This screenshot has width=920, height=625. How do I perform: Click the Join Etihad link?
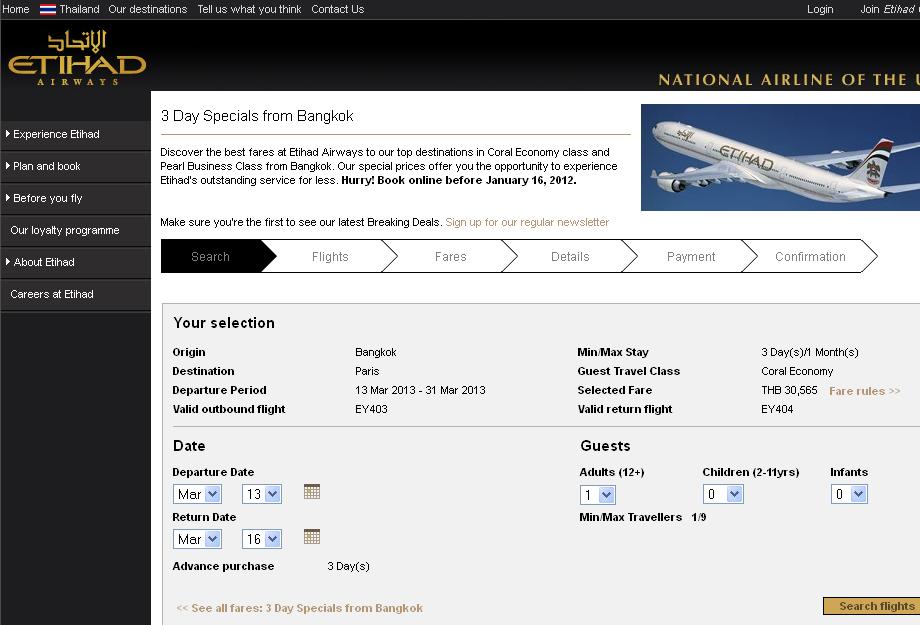pyautogui.click(x=889, y=9)
